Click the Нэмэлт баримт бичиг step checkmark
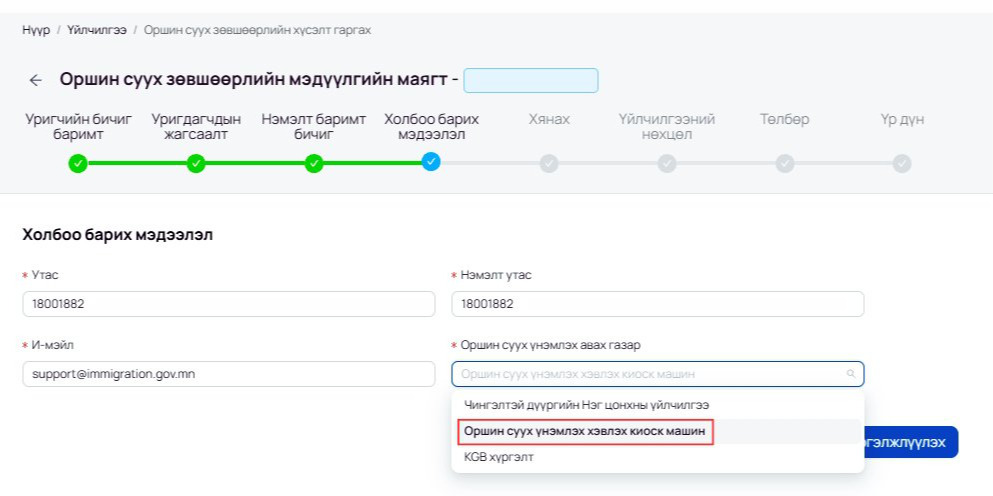Image resolution: width=993 pixels, height=496 pixels. click(313, 163)
